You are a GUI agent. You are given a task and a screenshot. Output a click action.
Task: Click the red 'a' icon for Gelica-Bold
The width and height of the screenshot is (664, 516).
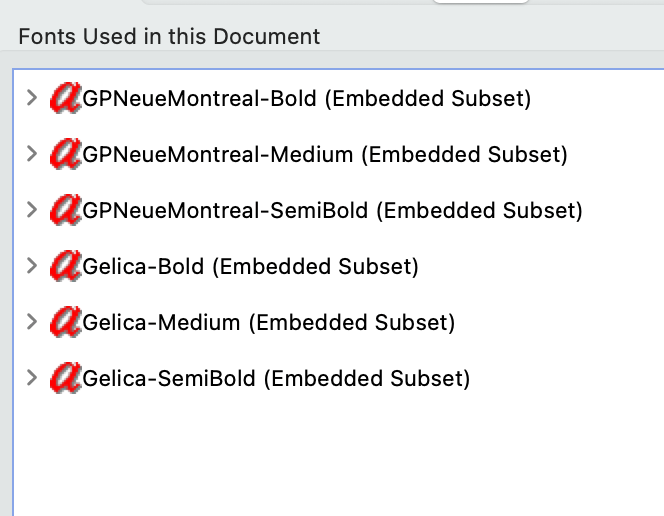(x=66, y=266)
